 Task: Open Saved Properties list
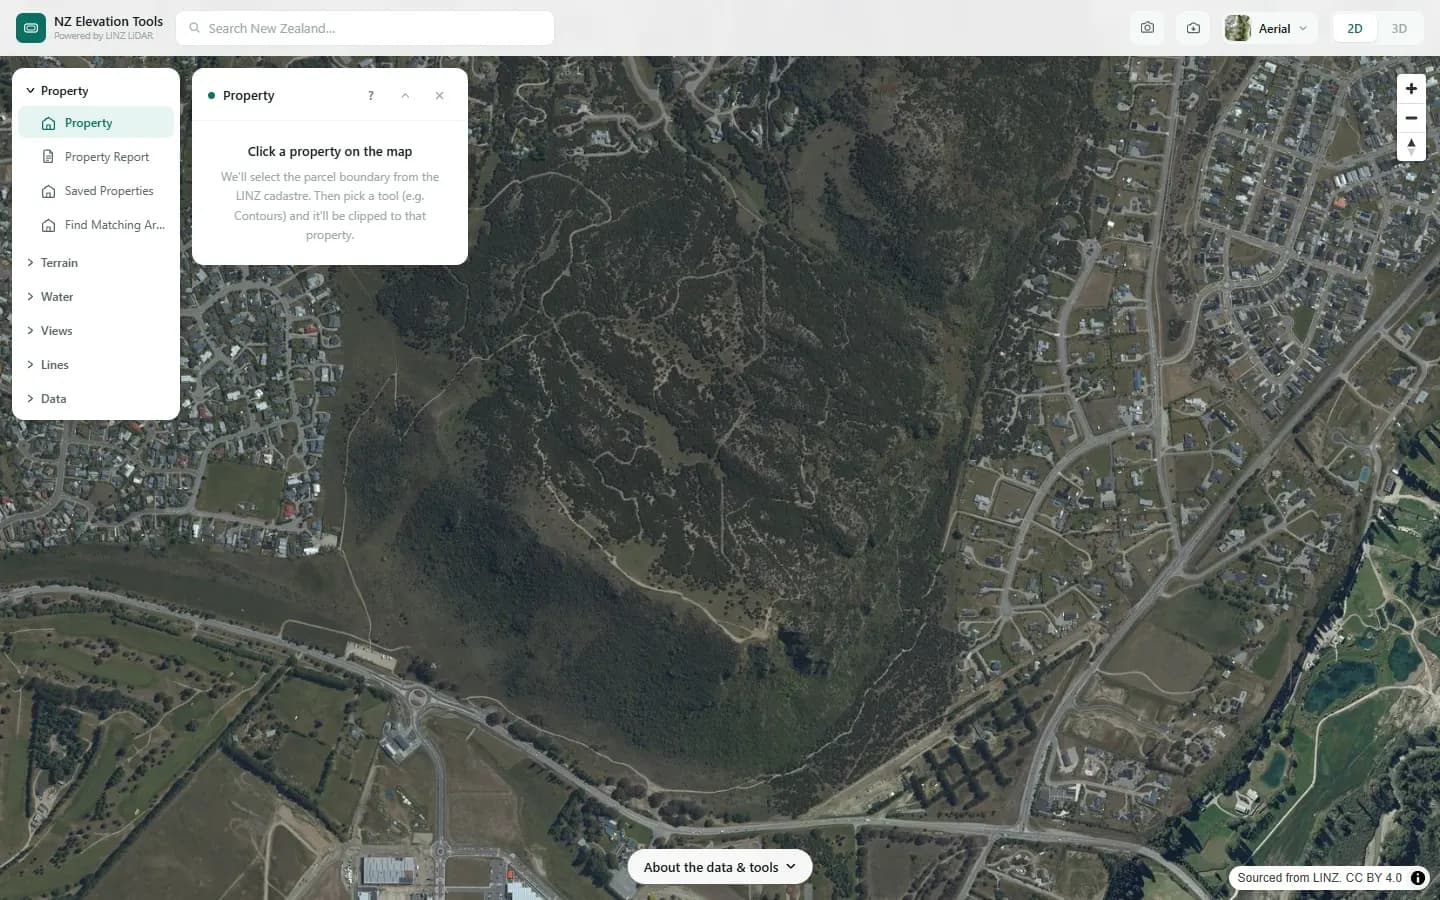pyautogui.click(x=96, y=191)
